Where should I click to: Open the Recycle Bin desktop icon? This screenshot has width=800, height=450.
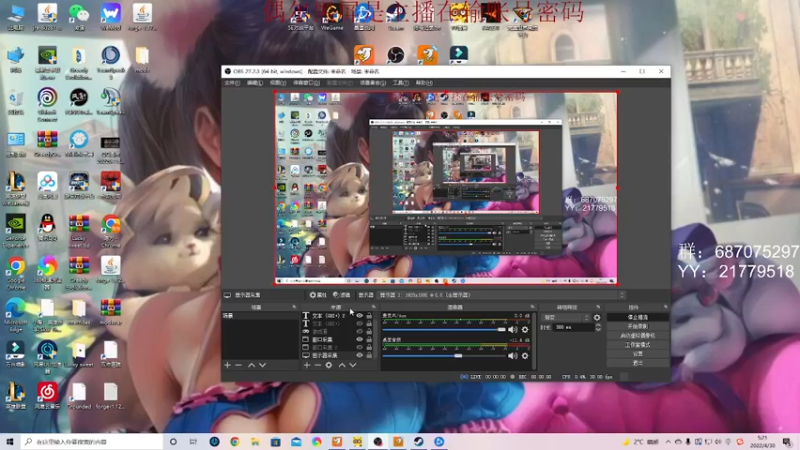click(16, 101)
